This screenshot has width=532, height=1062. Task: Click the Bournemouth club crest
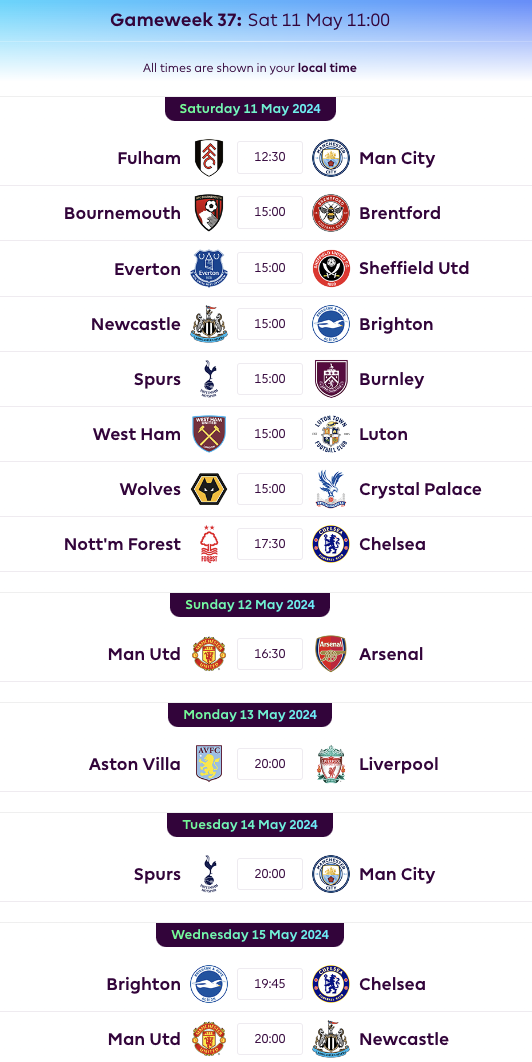coord(209,213)
